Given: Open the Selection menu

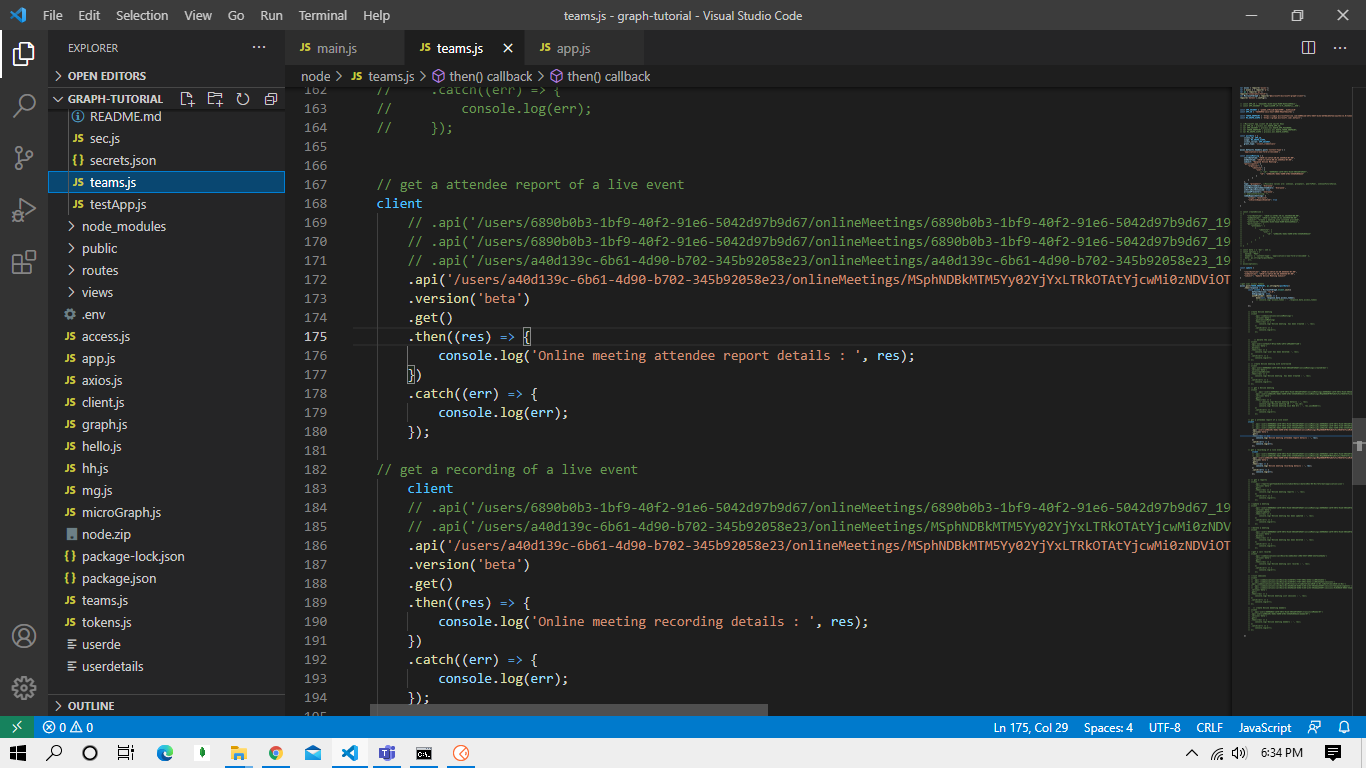Looking at the screenshot, I should [x=142, y=15].
